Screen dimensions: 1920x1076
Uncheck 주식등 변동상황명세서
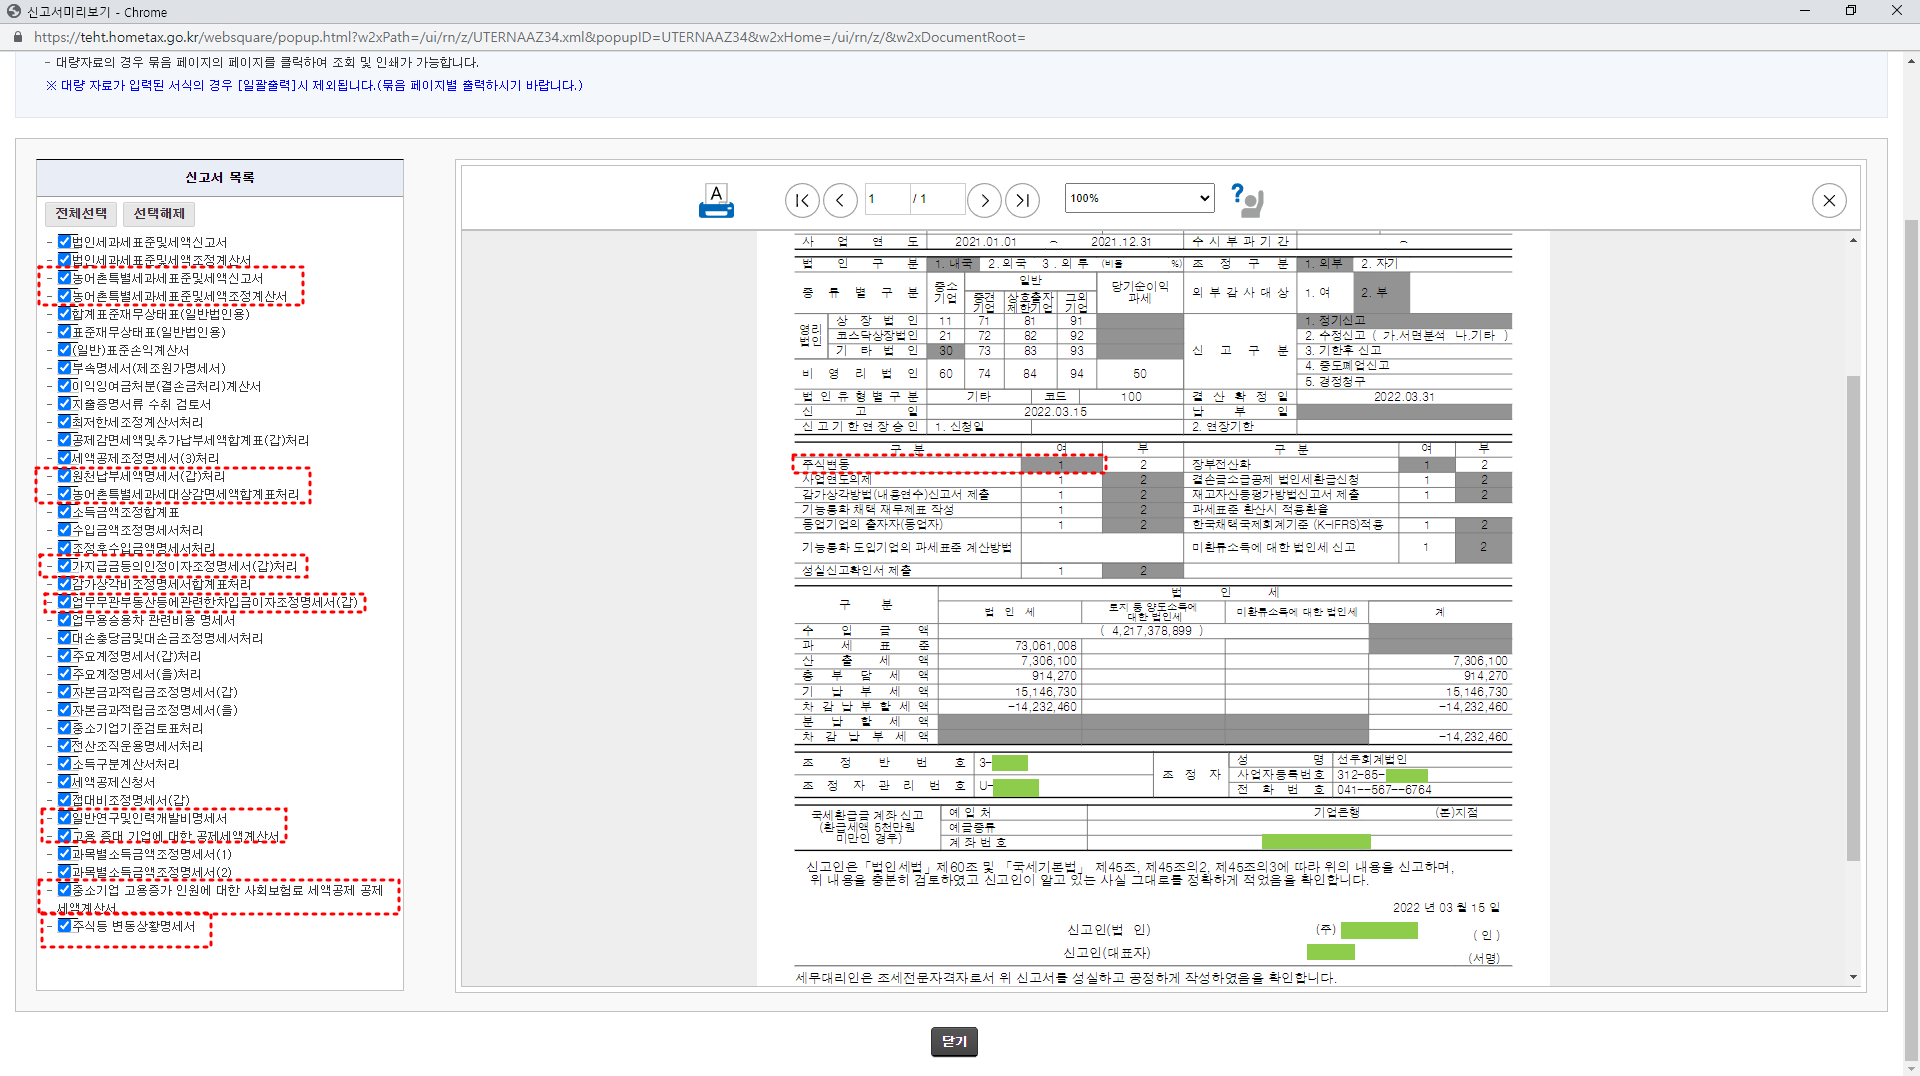click(64, 926)
